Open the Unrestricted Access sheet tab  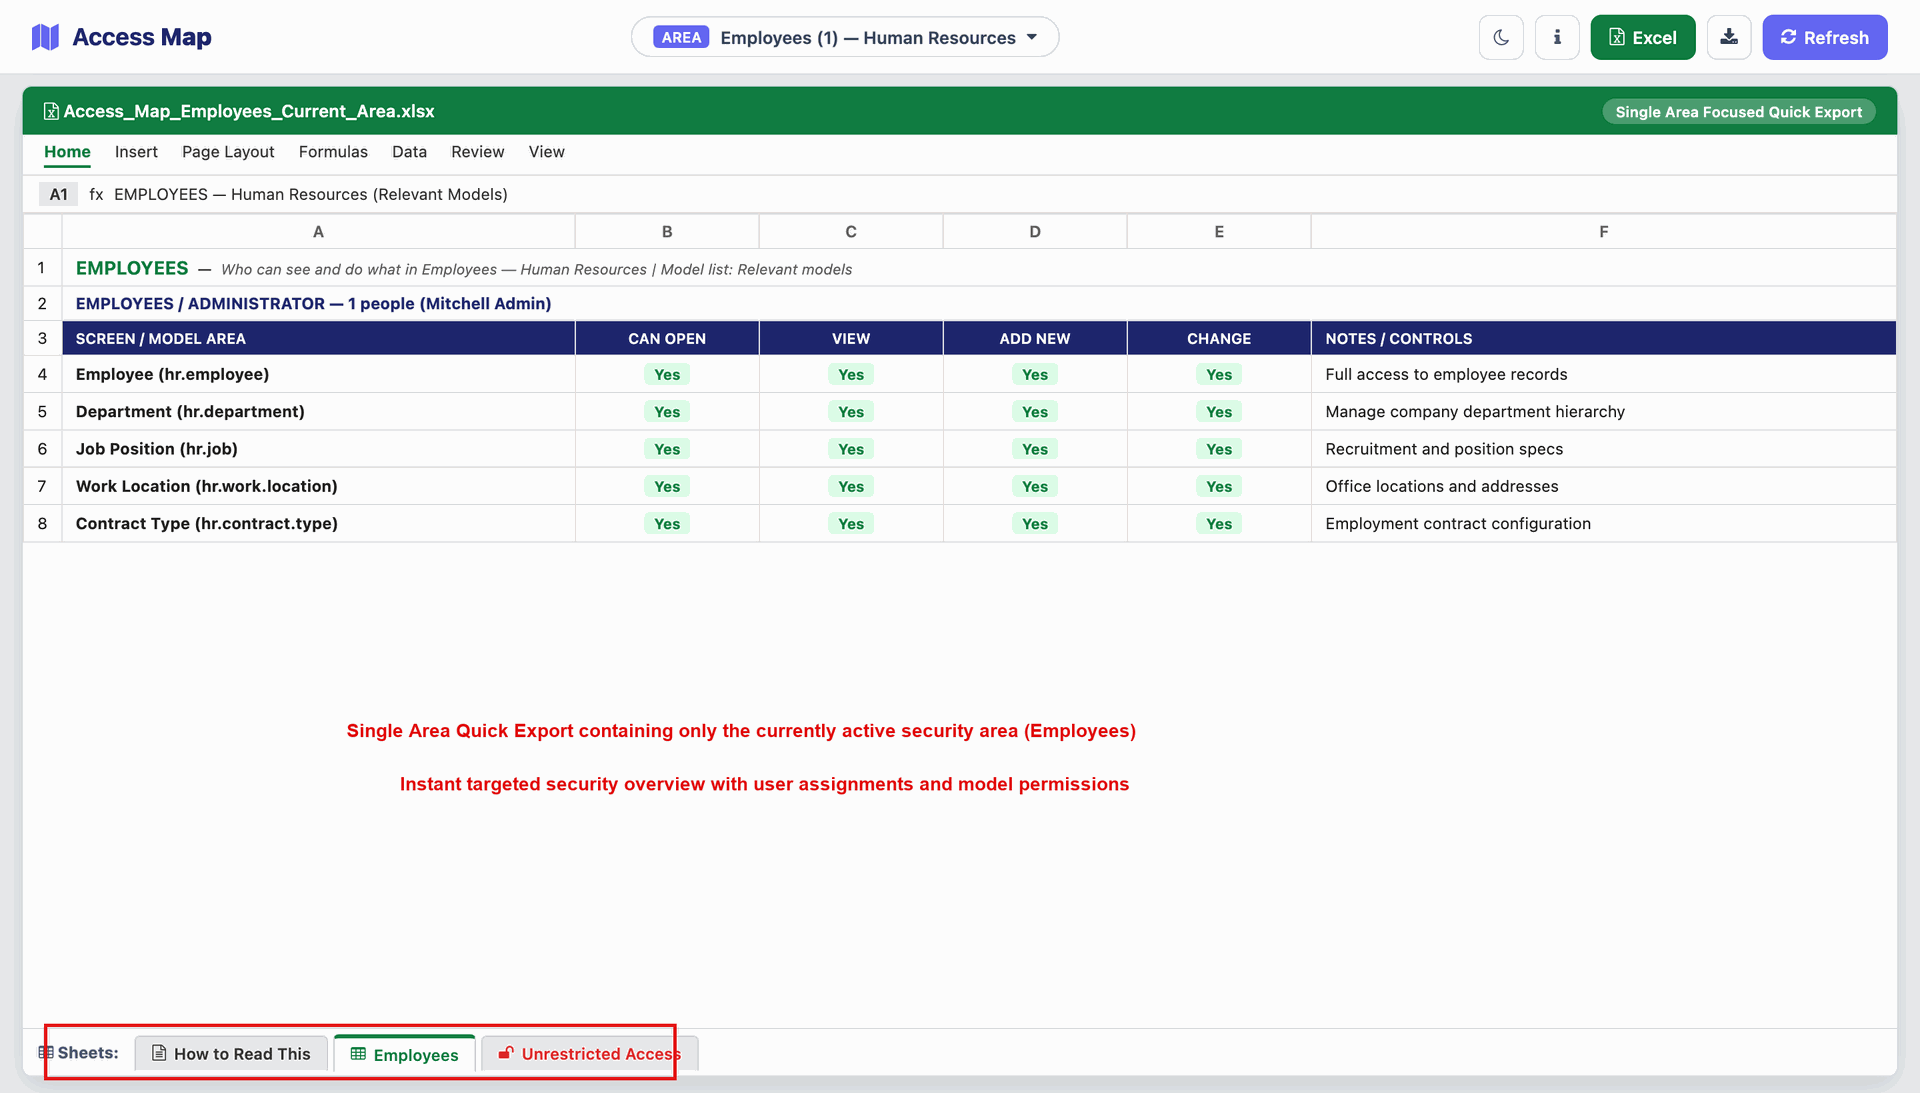click(590, 1053)
